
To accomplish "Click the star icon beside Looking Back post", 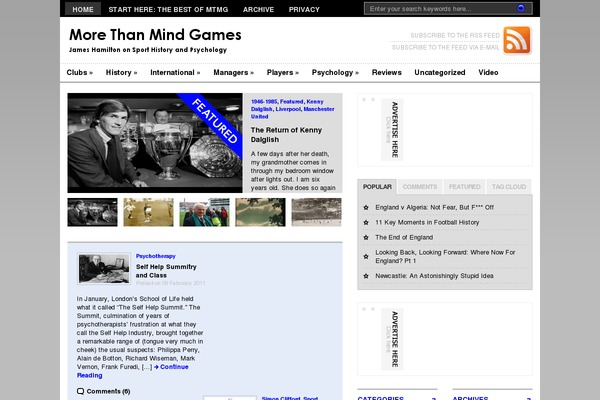I will (366, 256).
